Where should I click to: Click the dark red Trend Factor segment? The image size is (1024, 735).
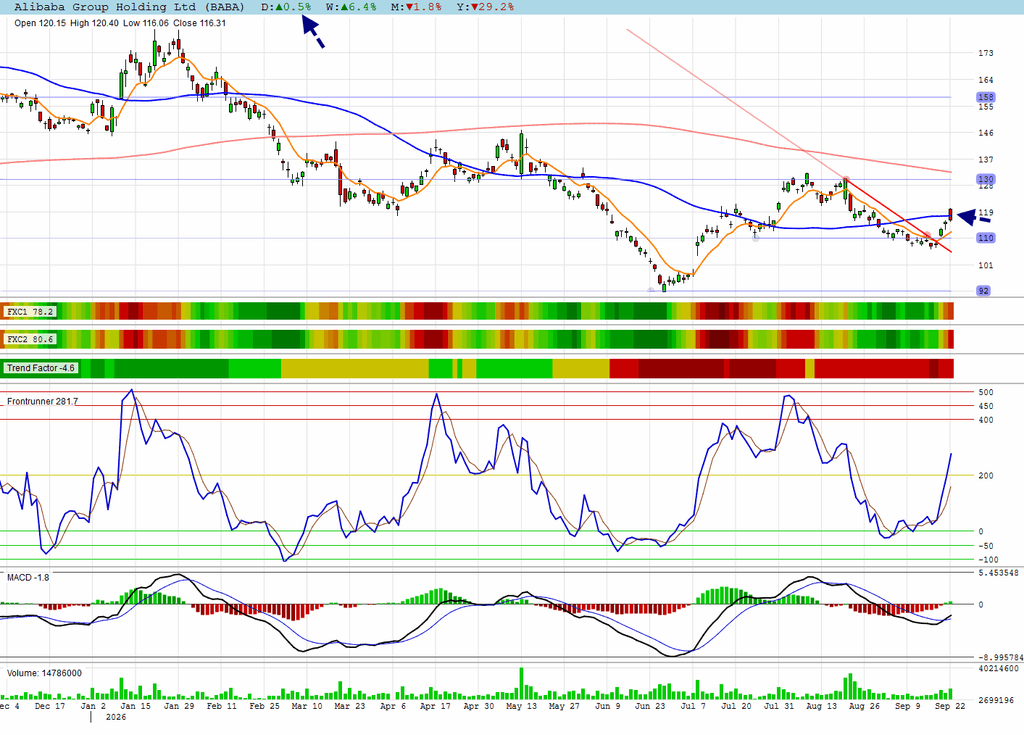pyautogui.click(x=681, y=368)
